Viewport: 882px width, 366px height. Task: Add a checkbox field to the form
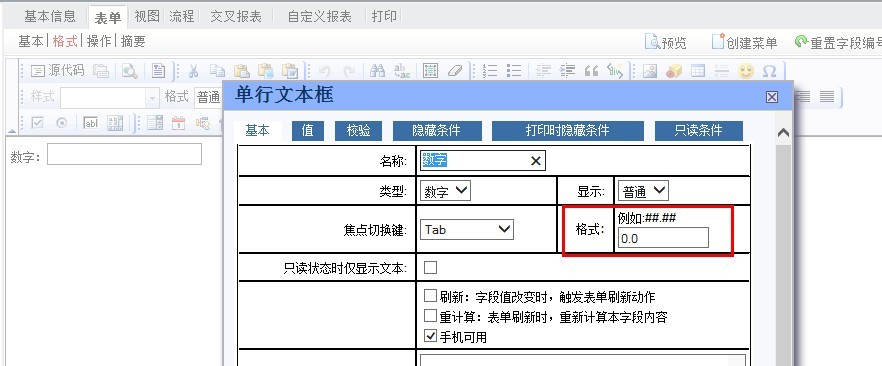click(x=37, y=123)
